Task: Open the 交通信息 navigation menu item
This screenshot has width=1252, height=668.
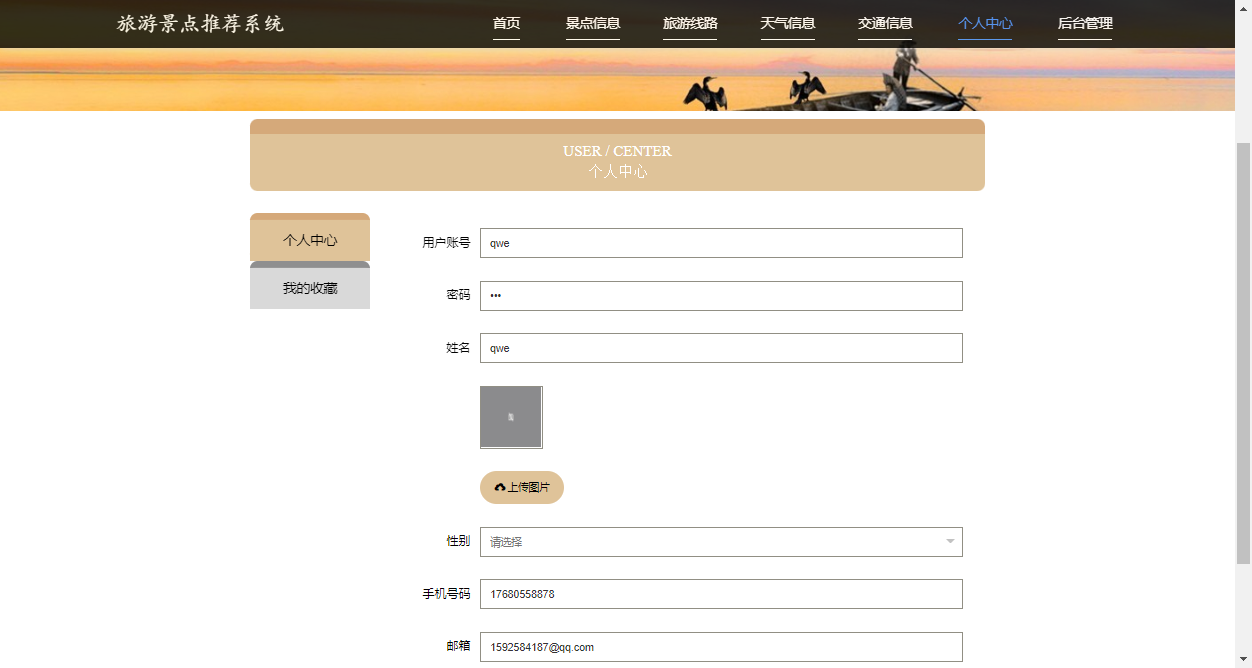Action: click(x=884, y=22)
